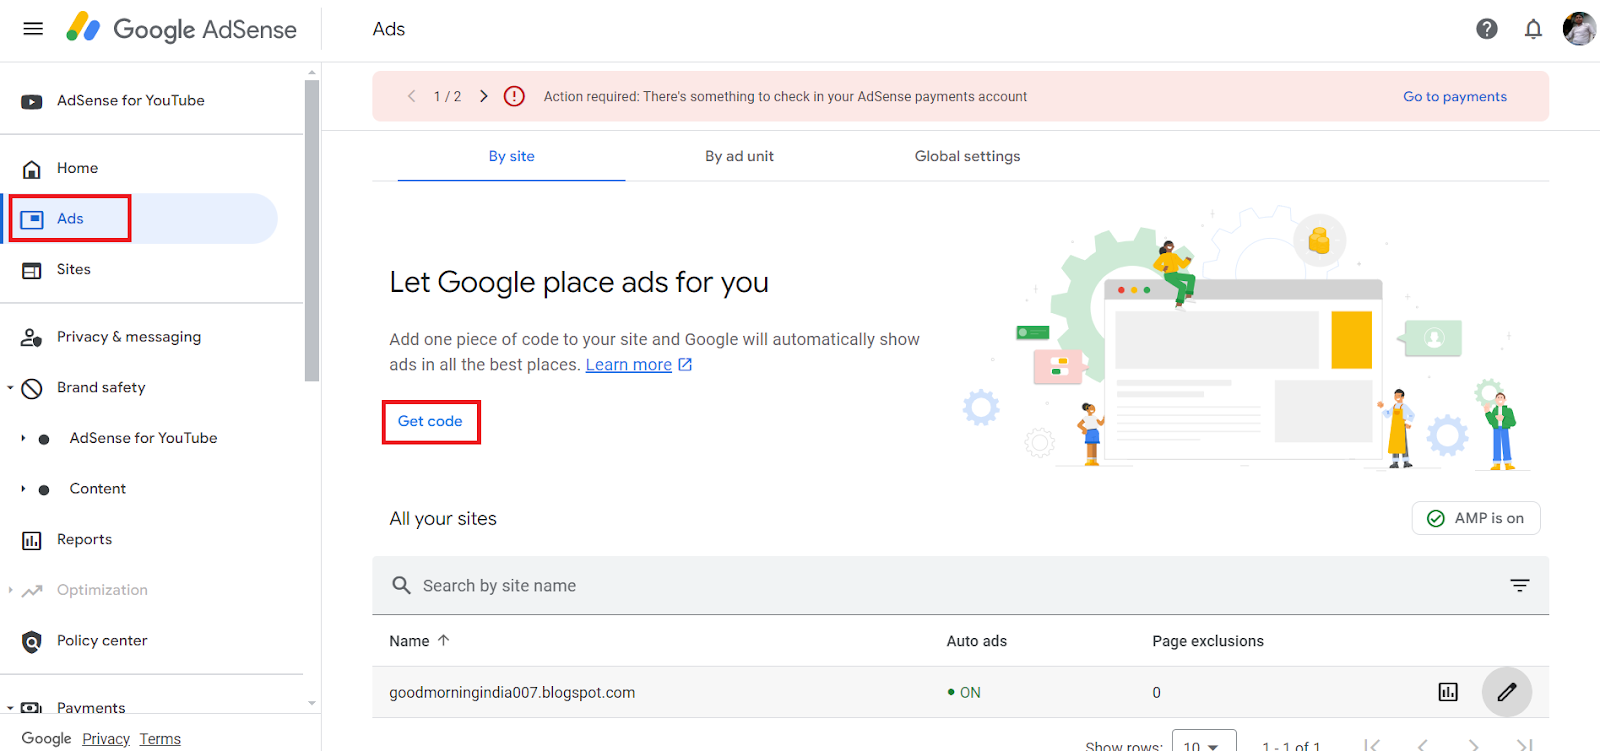1600x751 pixels.
Task: Click the Auto ads ON status
Action: 964,692
